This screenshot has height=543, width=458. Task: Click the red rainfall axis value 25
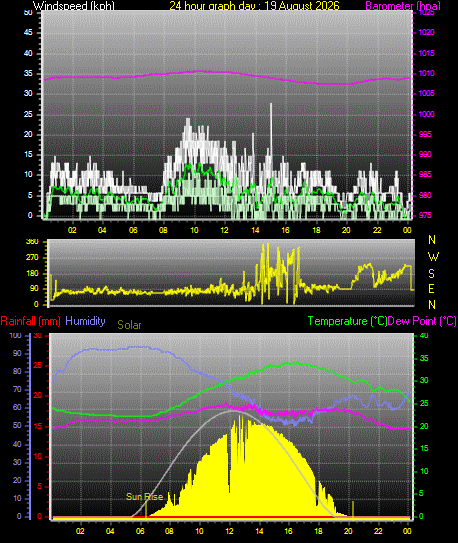[37, 366]
